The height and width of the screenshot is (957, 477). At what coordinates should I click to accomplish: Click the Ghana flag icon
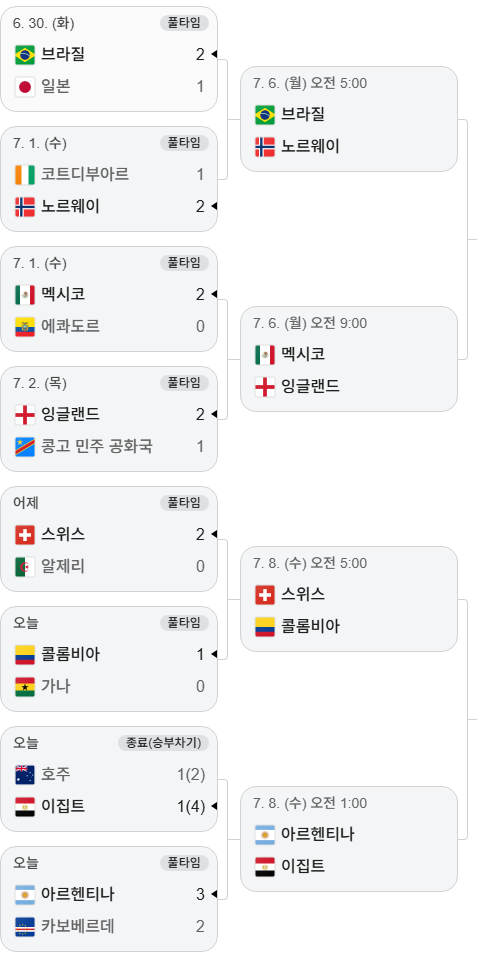tap(25, 687)
